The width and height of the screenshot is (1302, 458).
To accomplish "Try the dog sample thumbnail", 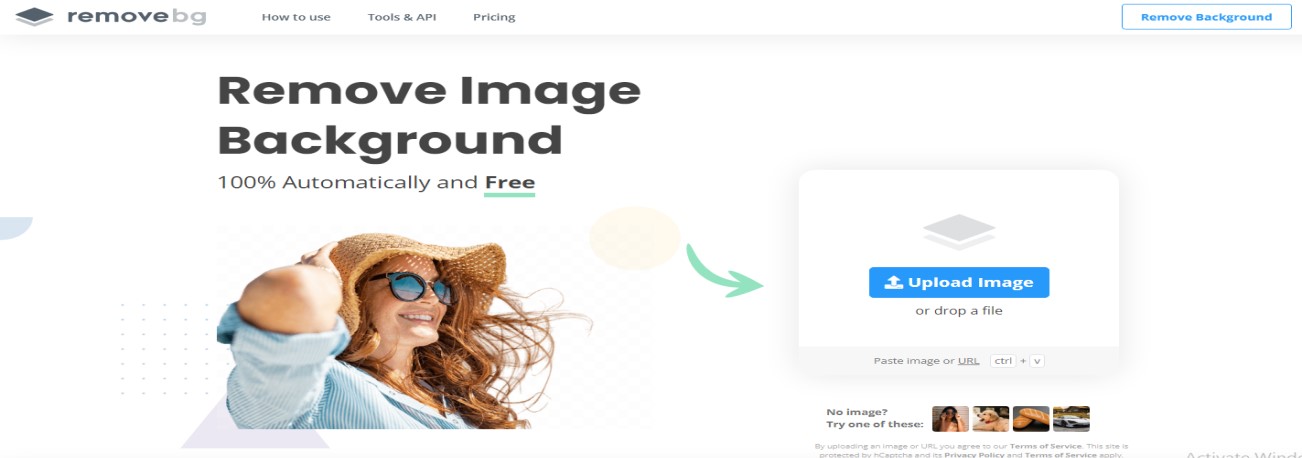I will tap(990, 418).
